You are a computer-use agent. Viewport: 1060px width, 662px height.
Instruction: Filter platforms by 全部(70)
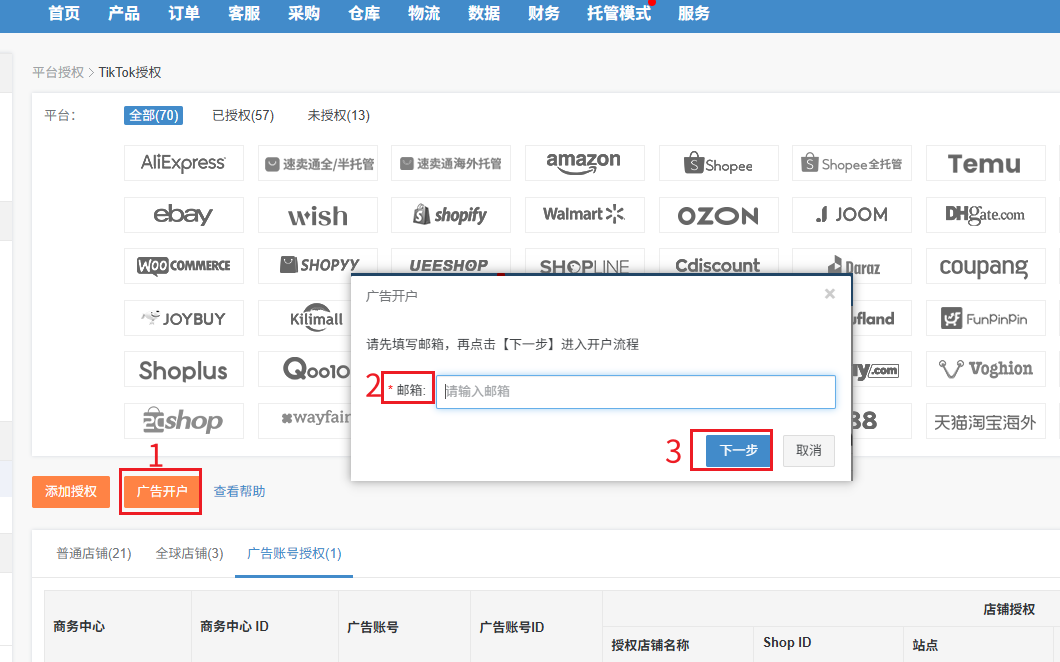153,116
